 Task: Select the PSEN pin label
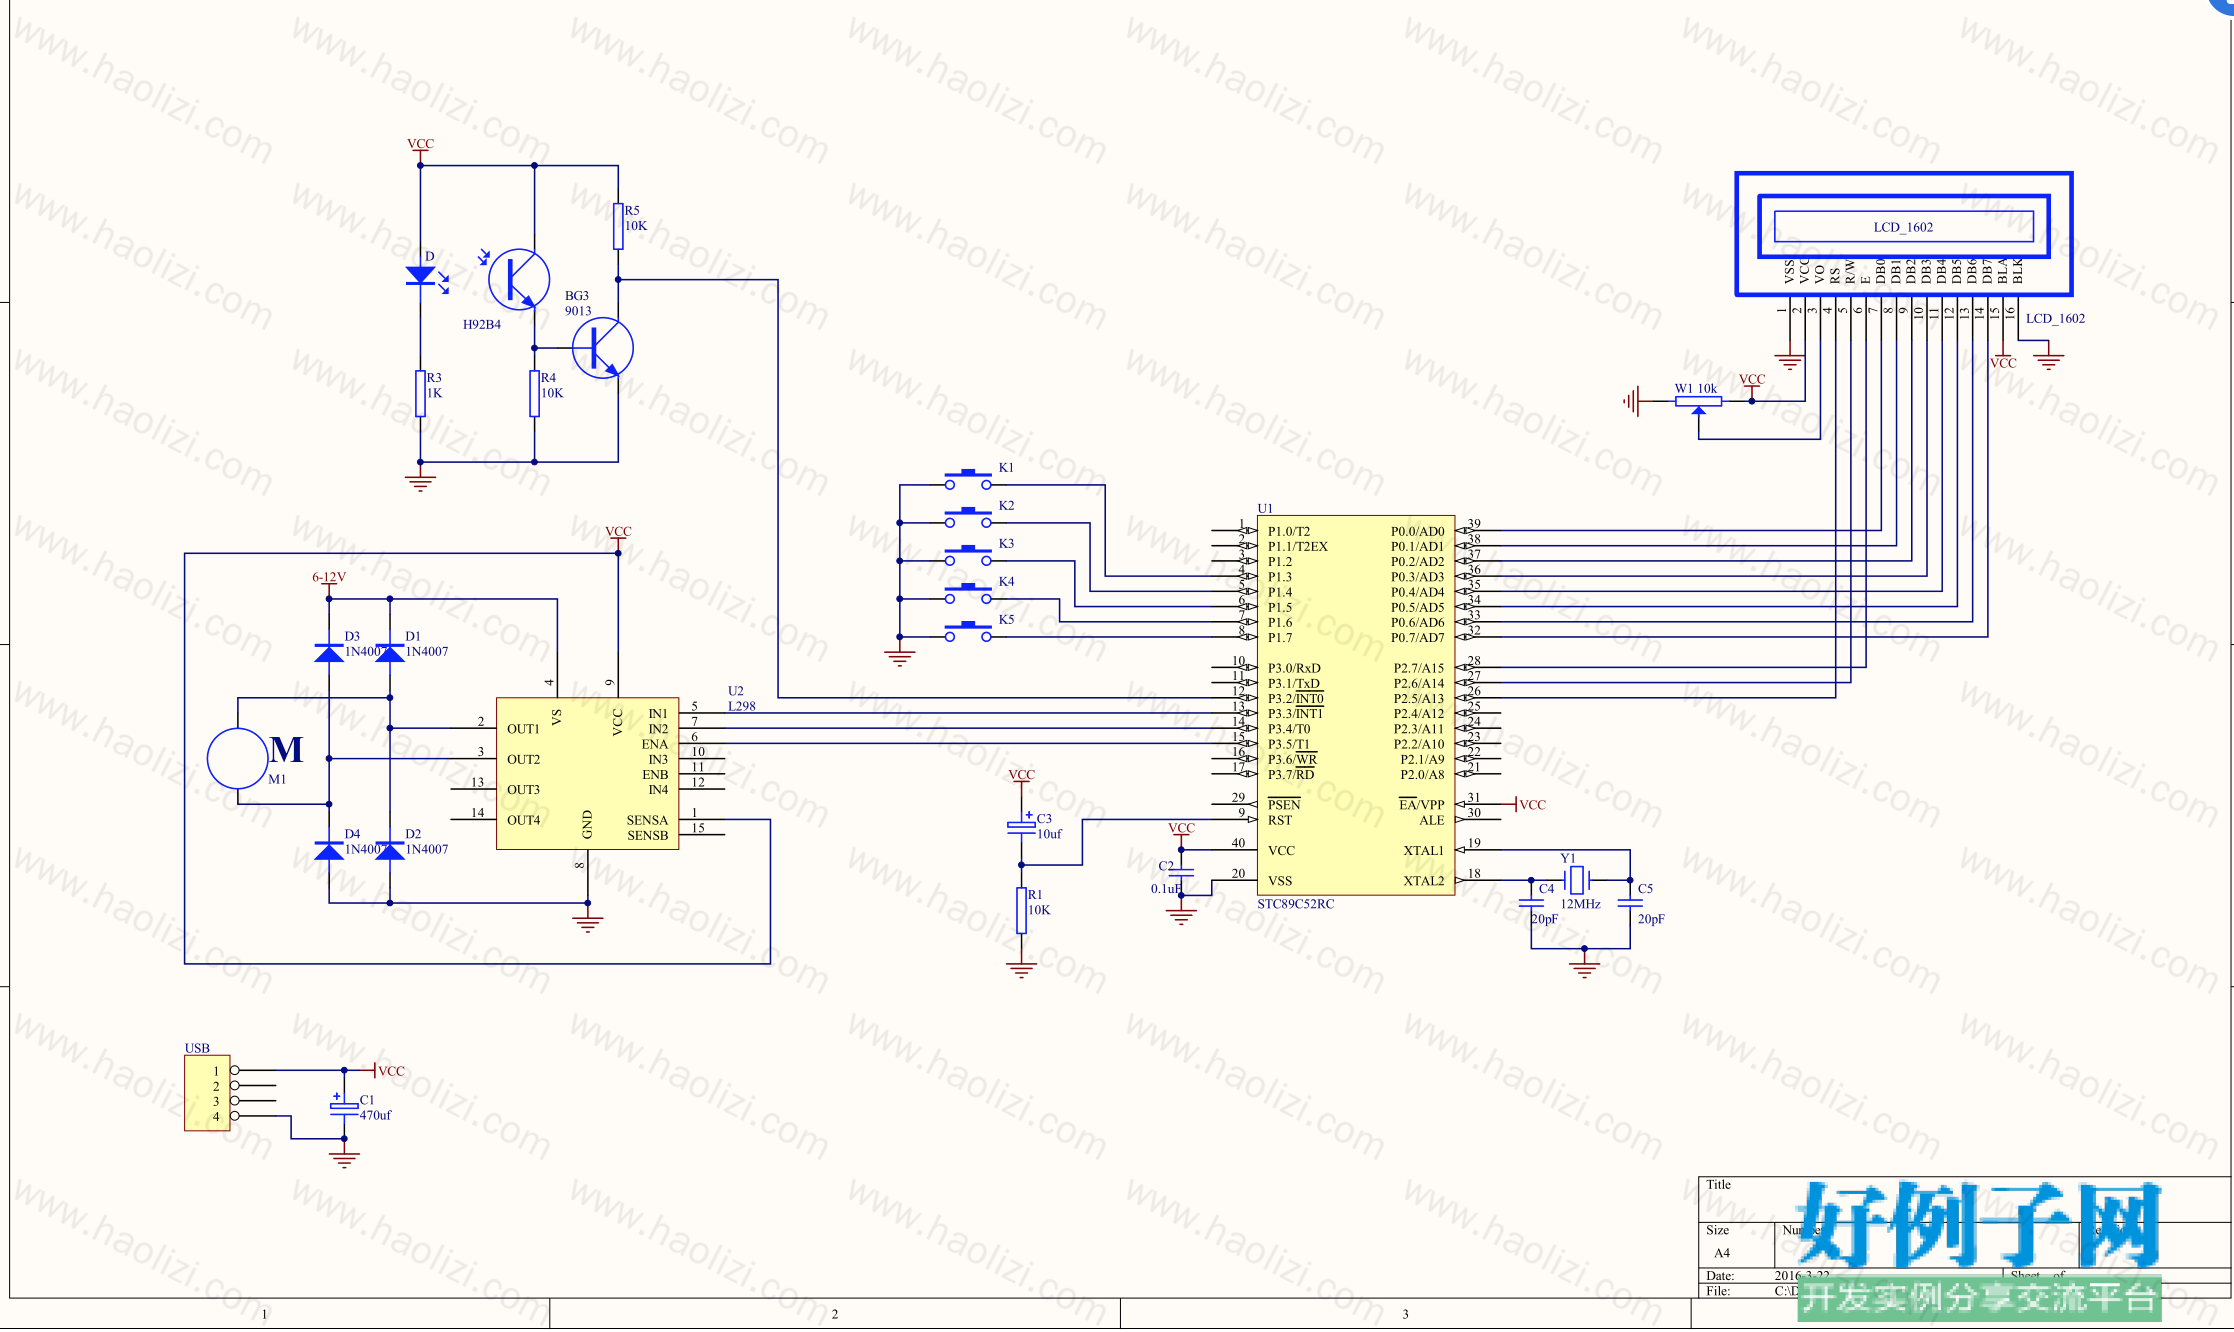coord(1284,805)
